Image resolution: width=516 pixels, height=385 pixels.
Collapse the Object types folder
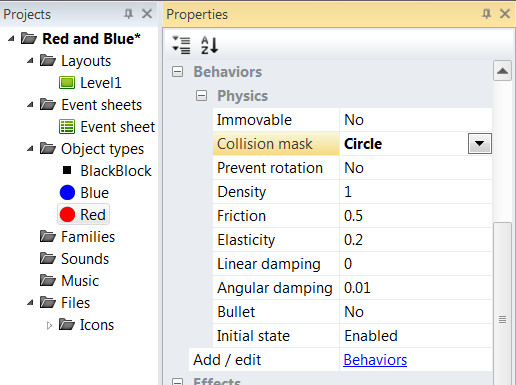(x=30, y=149)
